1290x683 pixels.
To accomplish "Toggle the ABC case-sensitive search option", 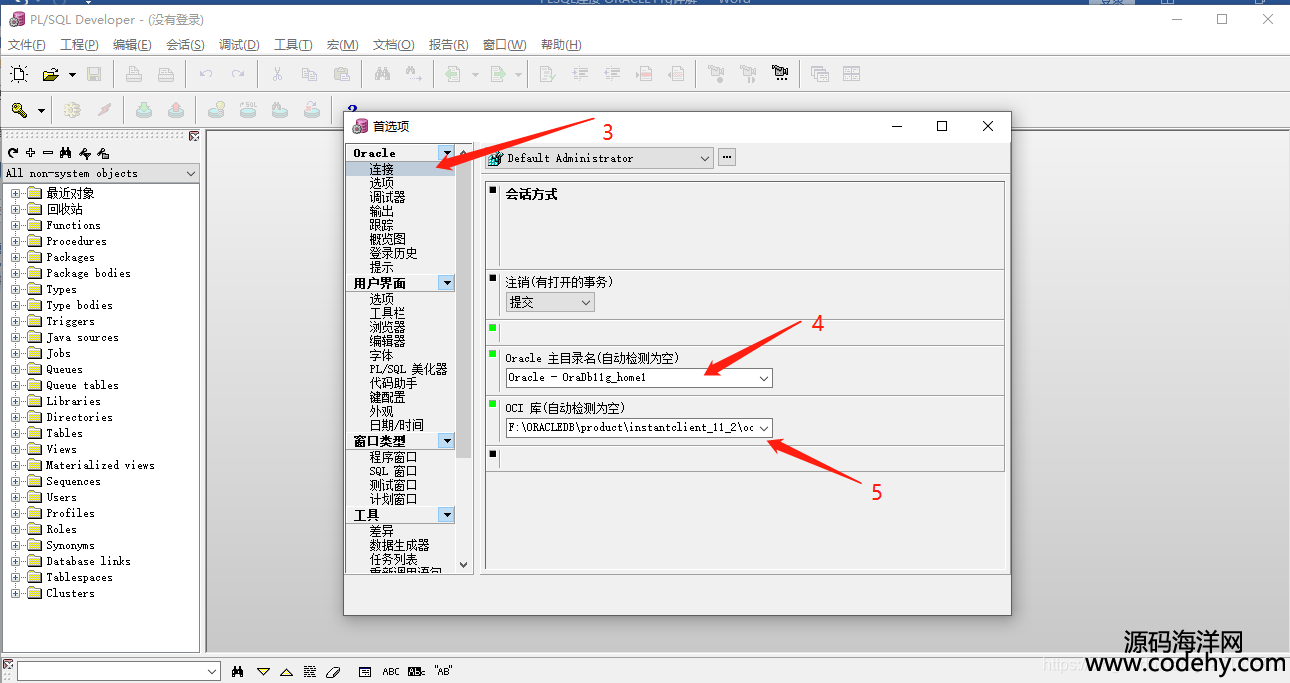I will pyautogui.click(x=391, y=671).
